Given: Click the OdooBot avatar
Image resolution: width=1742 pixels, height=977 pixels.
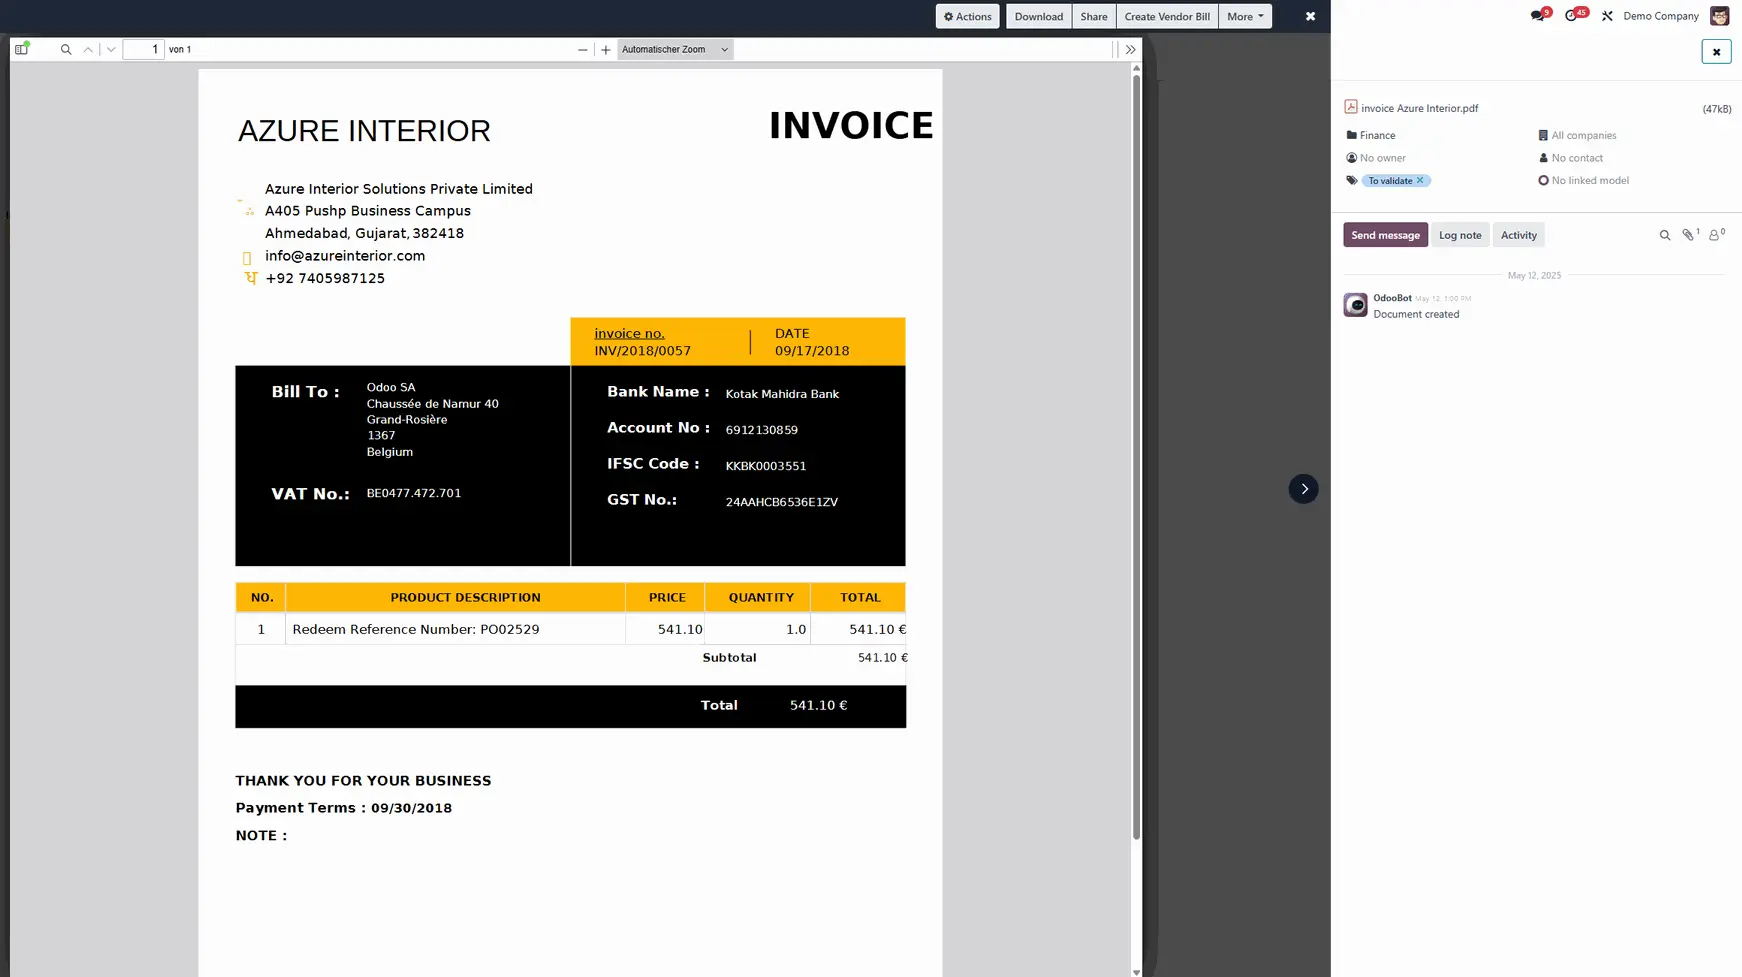Looking at the screenshot, I should pos(1355,305).
